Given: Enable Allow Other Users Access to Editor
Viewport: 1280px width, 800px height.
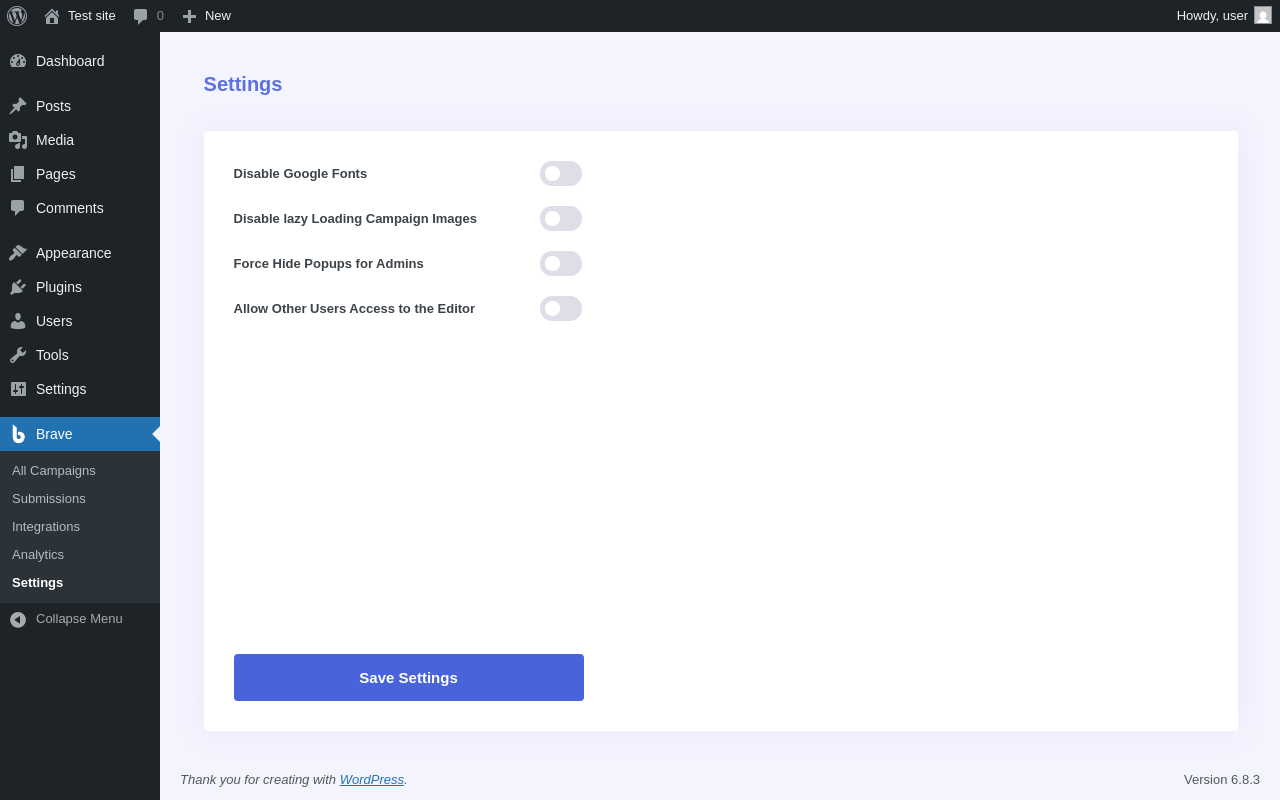Looking at the screenshot, I should (x=560, y=309).
